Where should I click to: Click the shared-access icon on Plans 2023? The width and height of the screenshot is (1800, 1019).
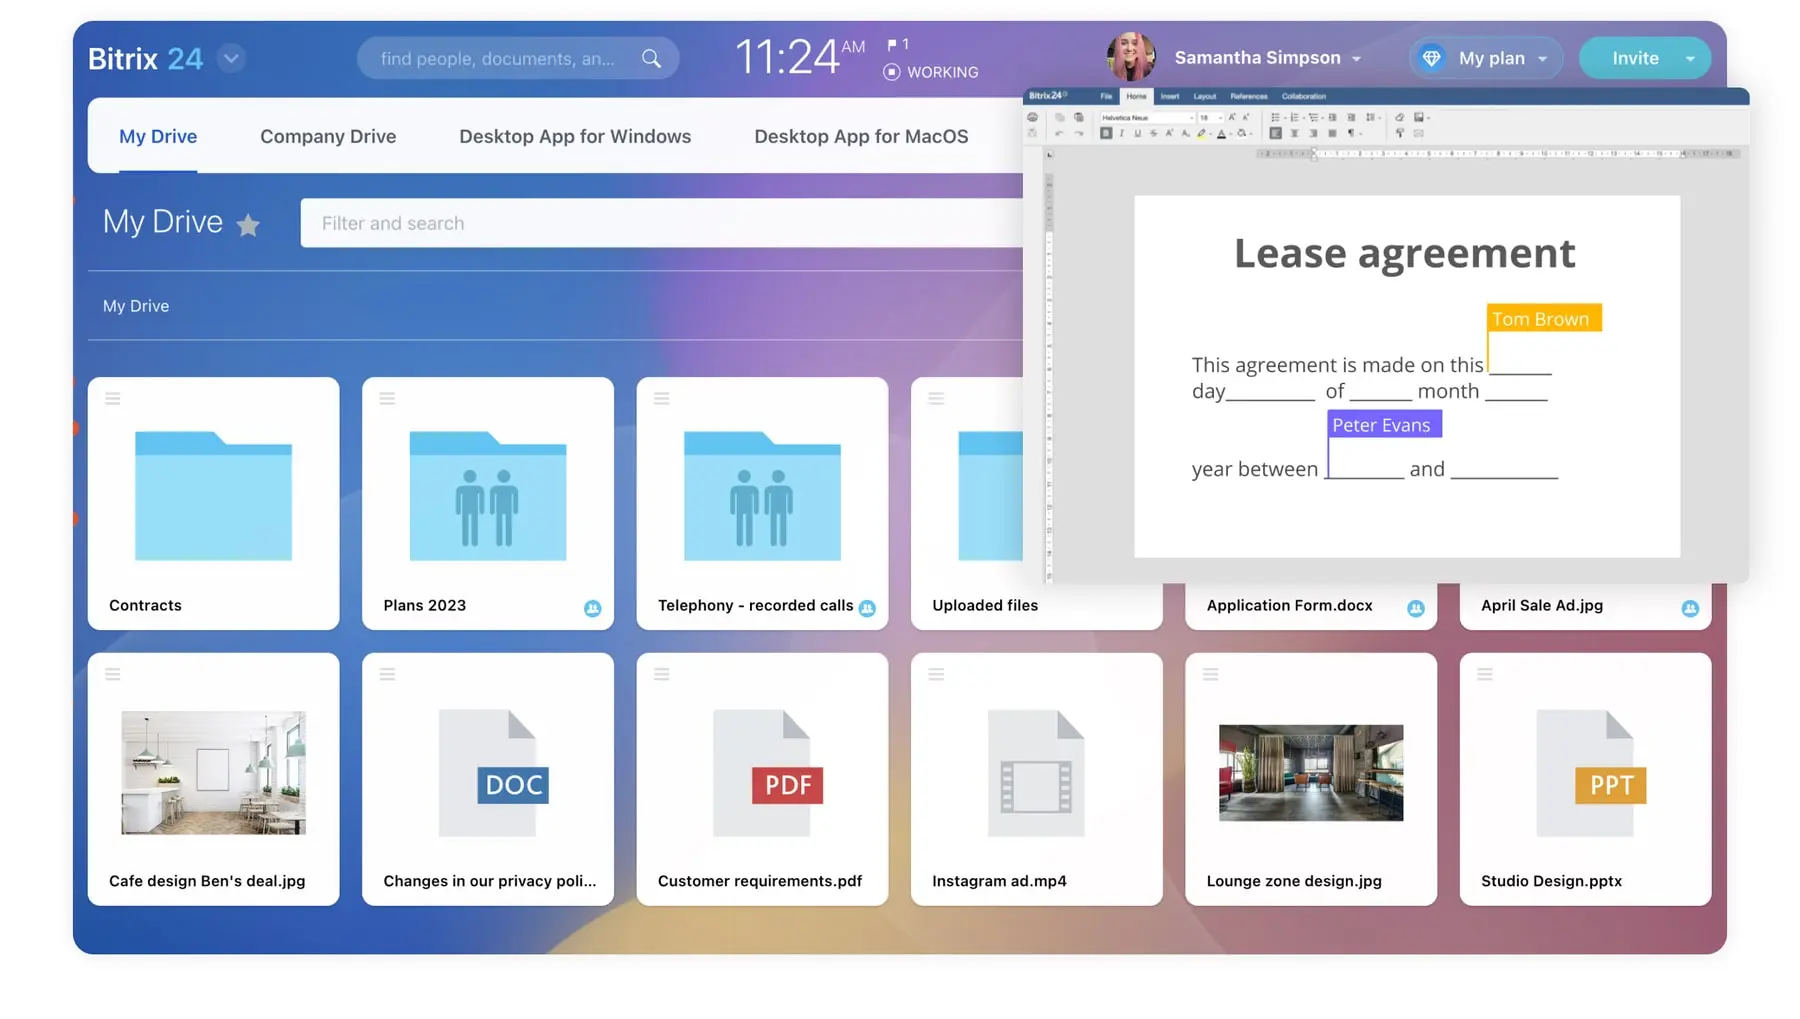592,608
